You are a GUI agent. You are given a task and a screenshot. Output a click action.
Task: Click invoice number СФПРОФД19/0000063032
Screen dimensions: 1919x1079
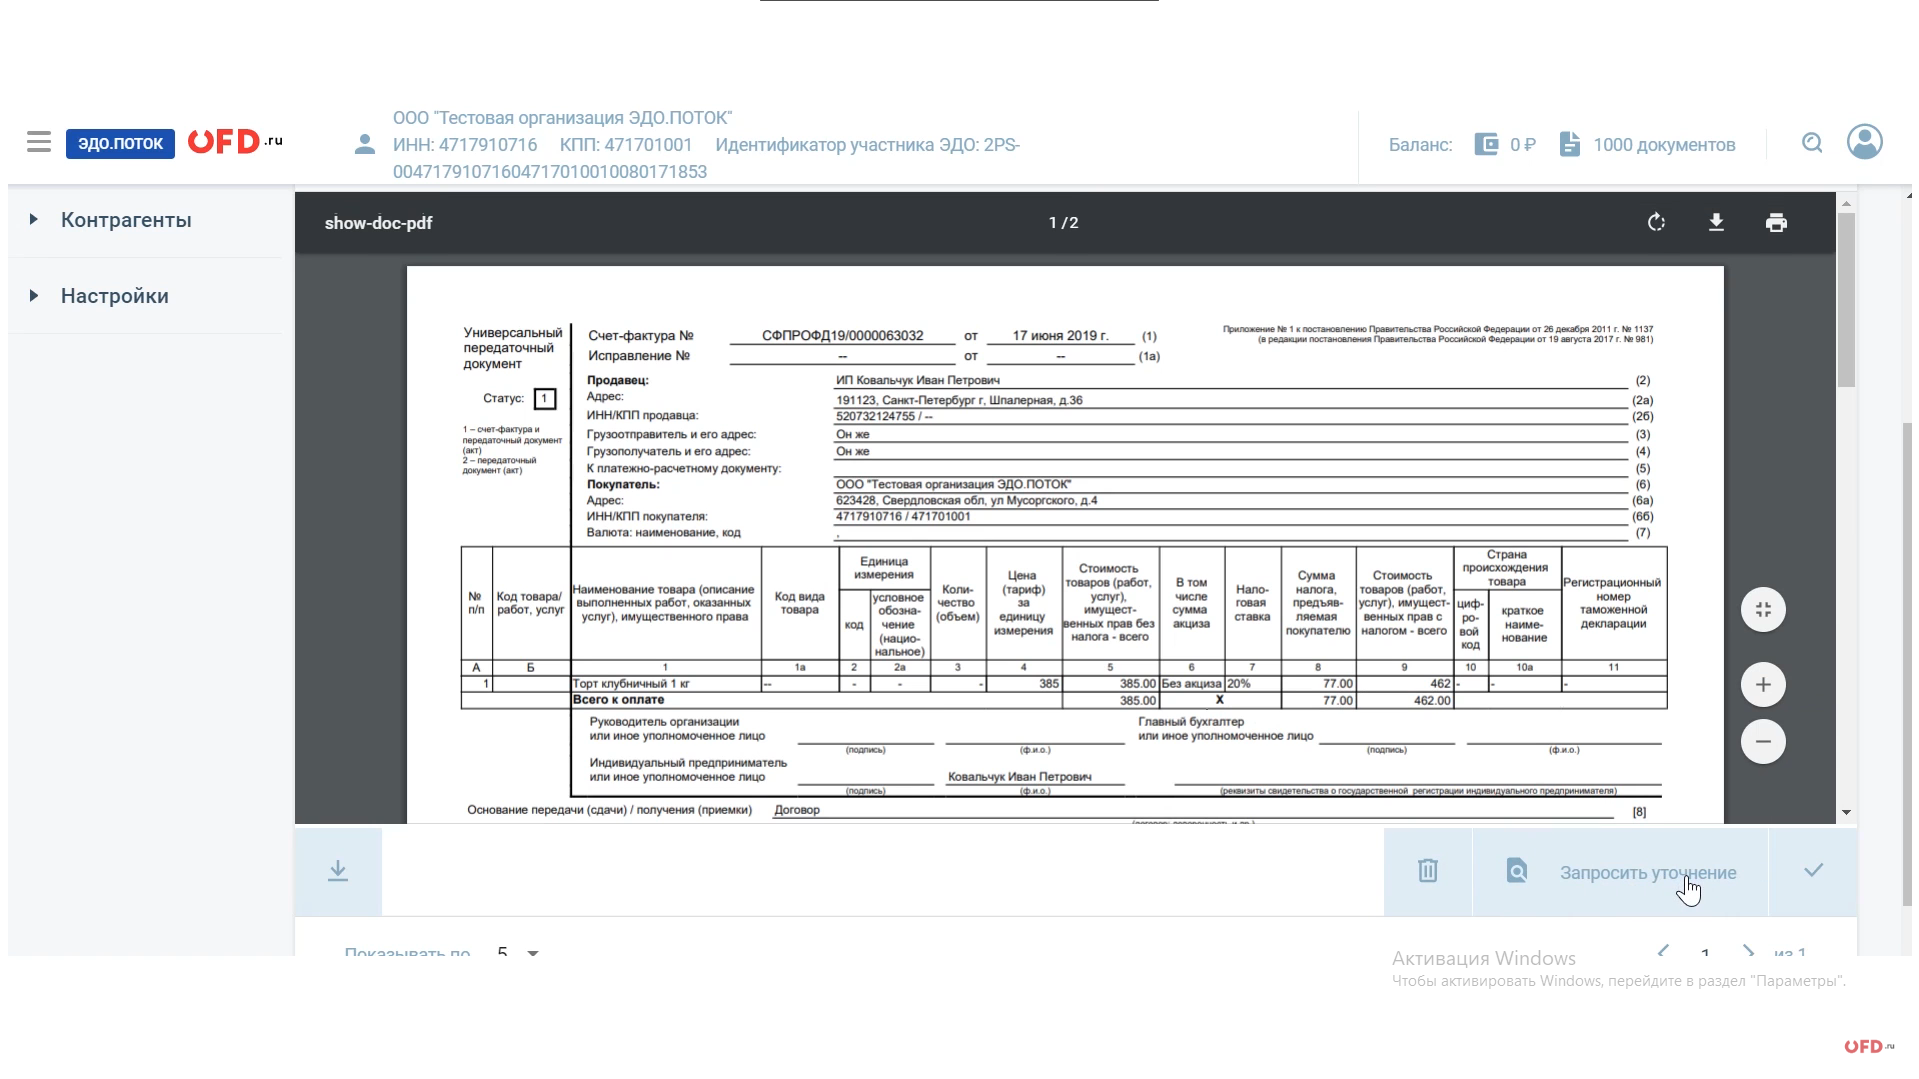842,336
